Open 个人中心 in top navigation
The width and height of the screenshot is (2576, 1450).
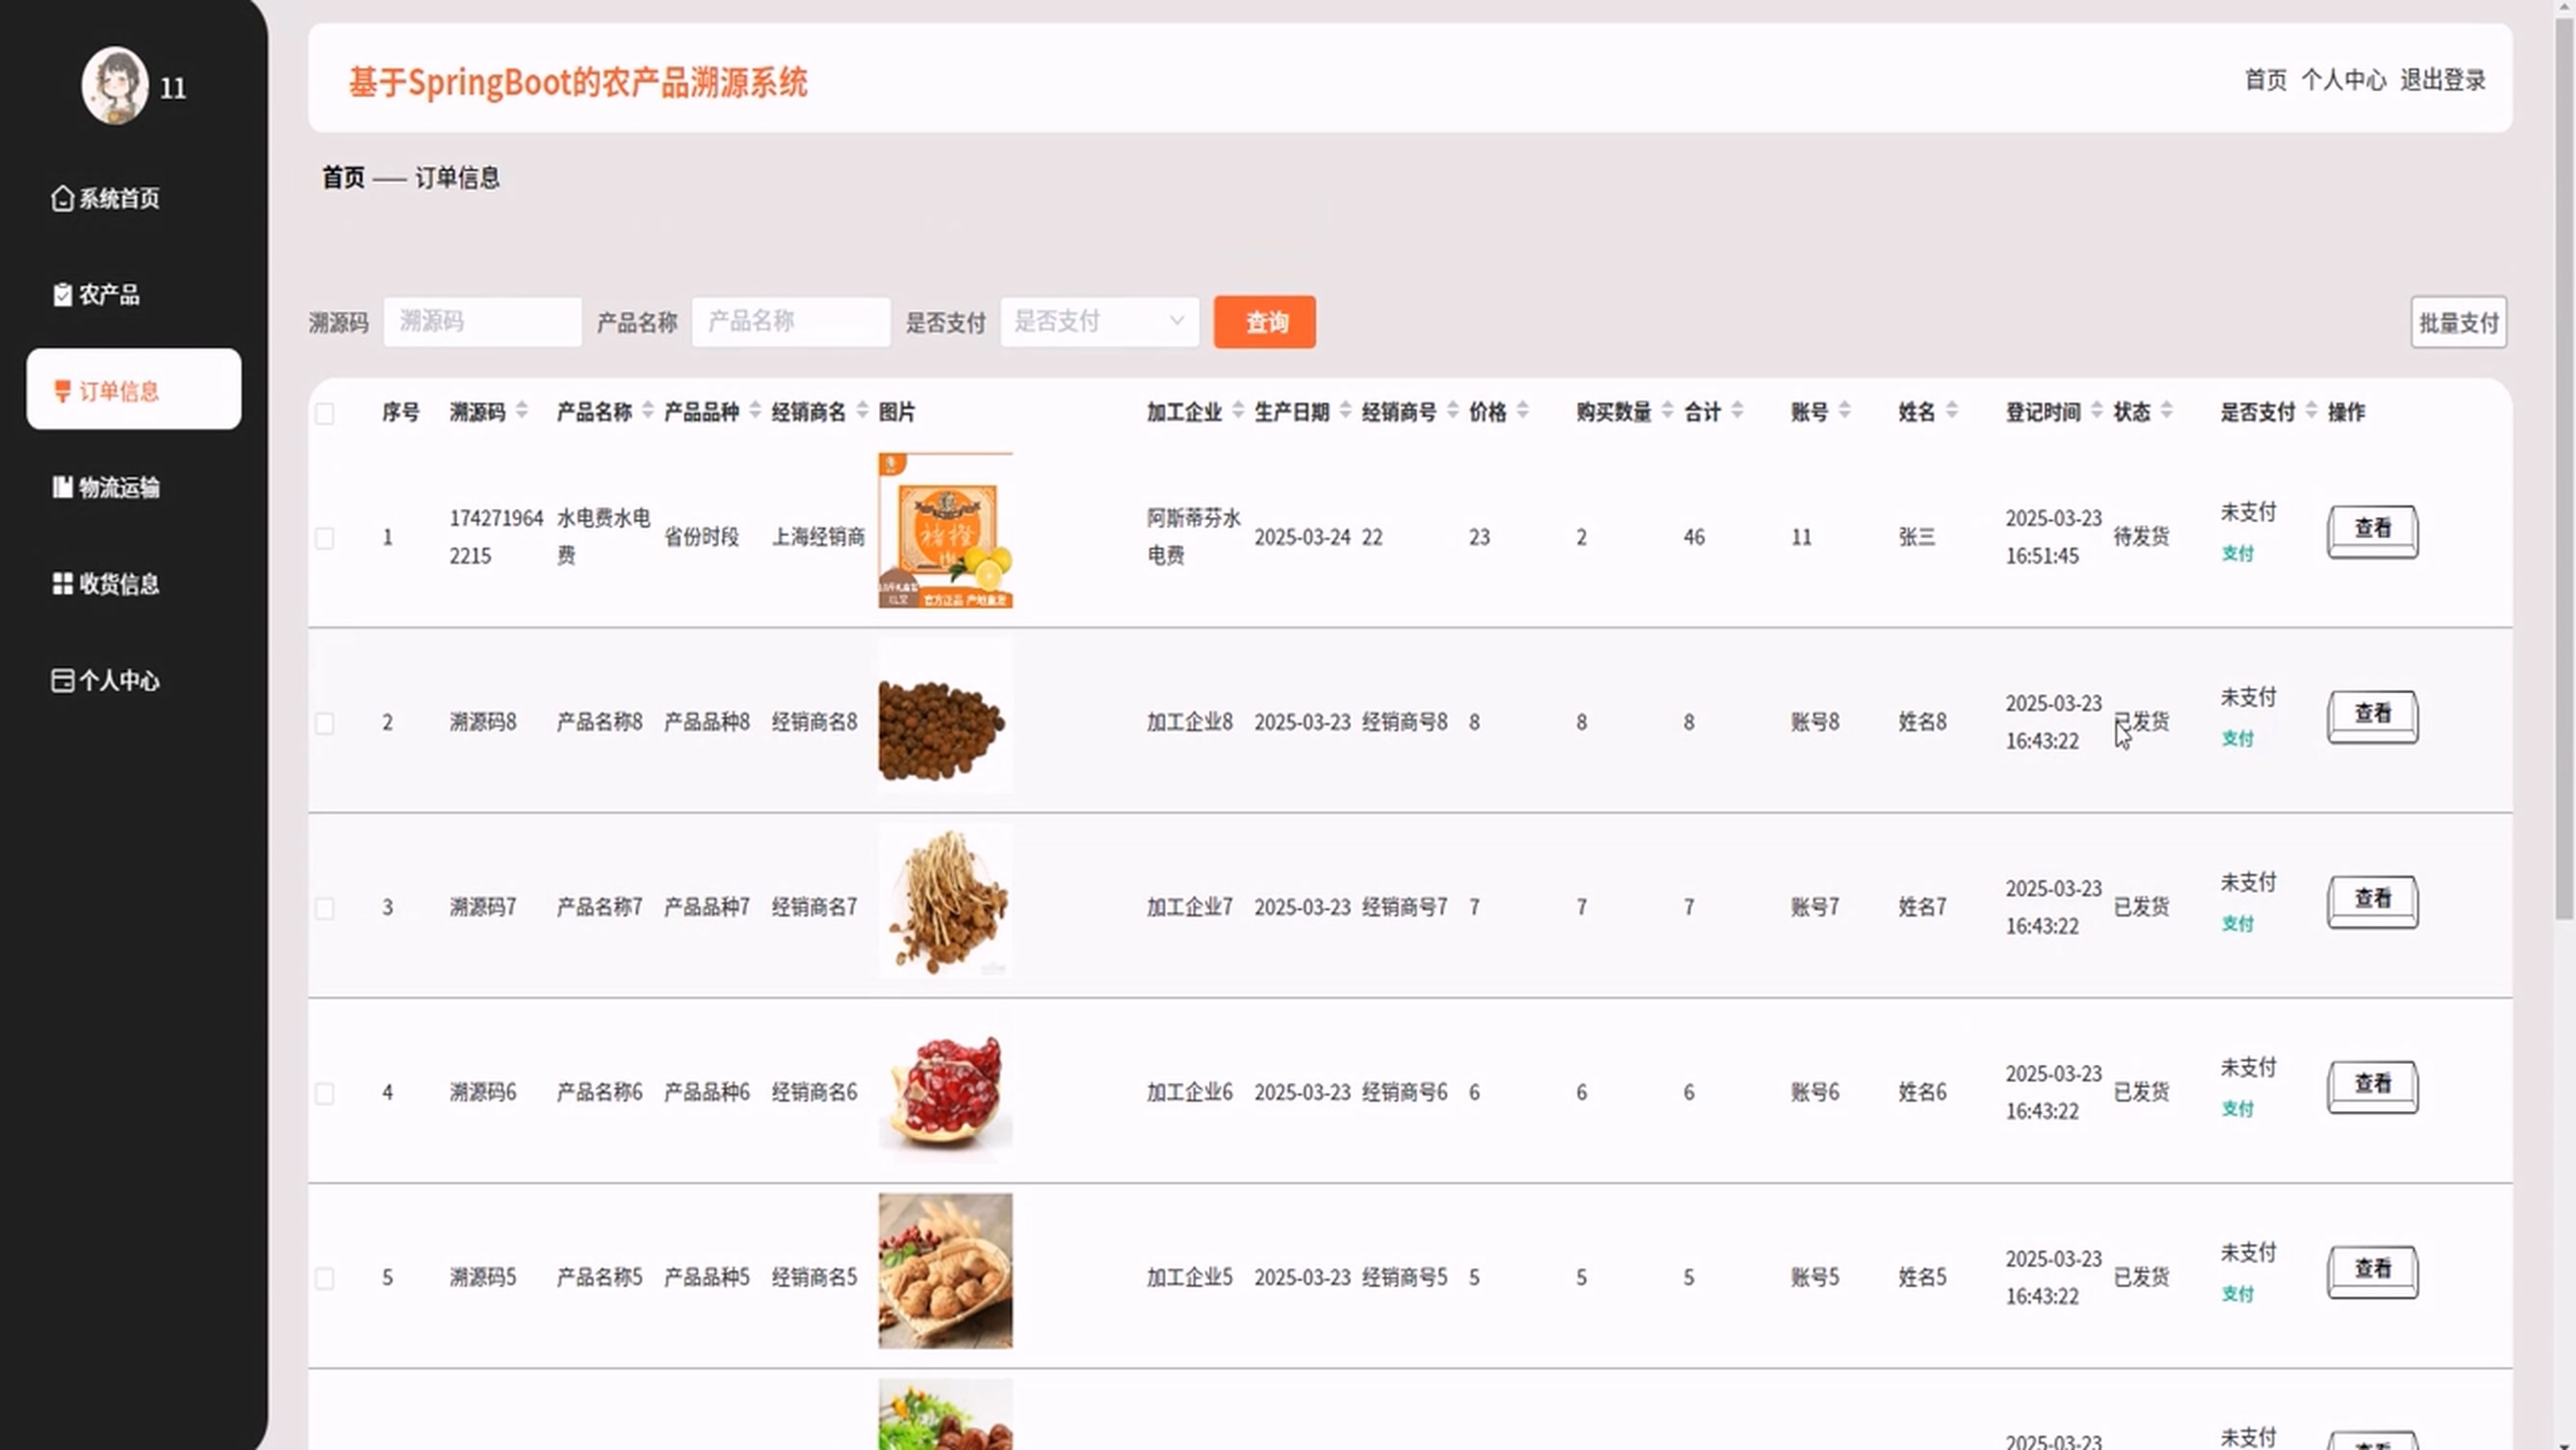pyautogui.click(x=2343, y=80)
